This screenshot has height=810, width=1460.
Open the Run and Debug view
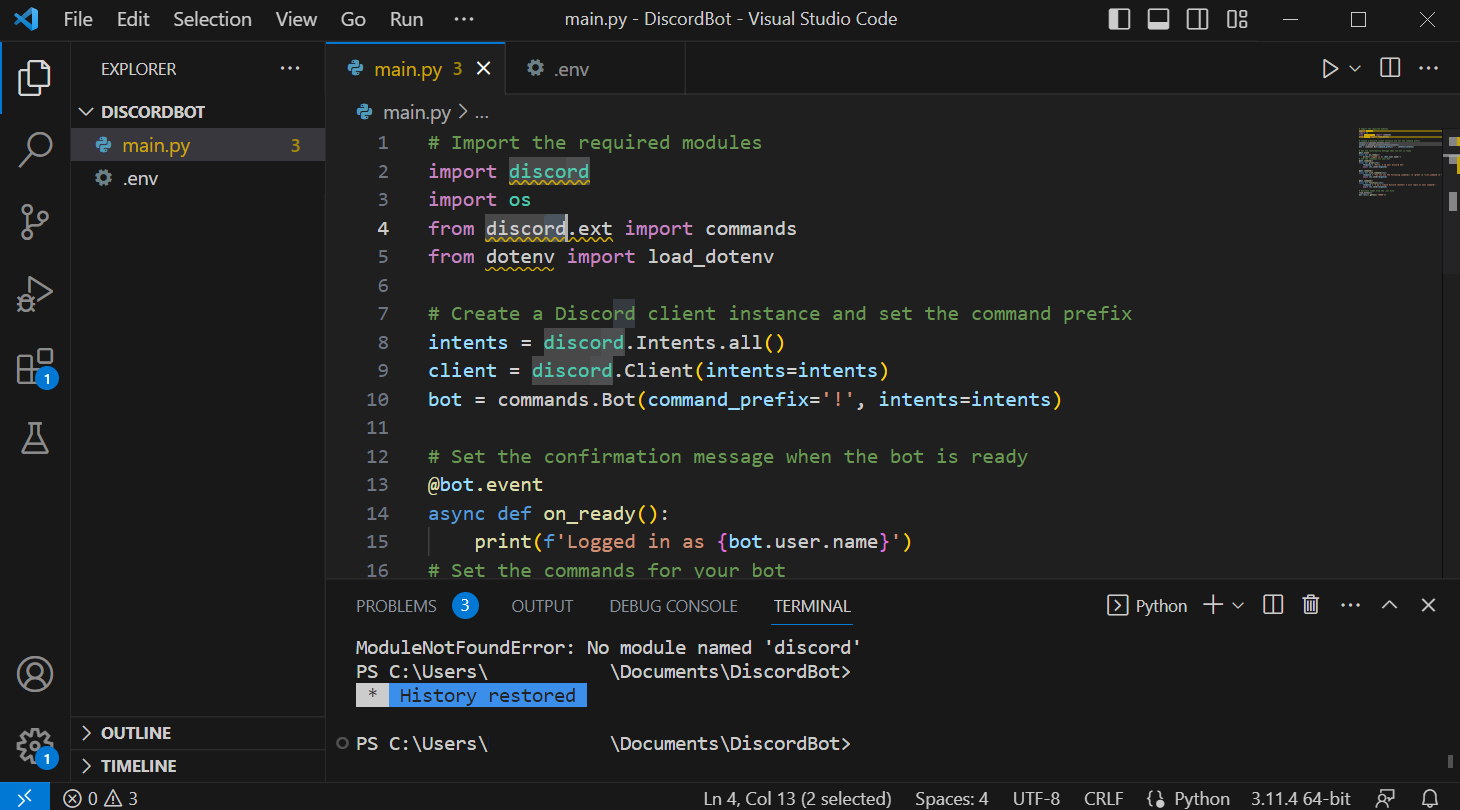tap(36, 294)
